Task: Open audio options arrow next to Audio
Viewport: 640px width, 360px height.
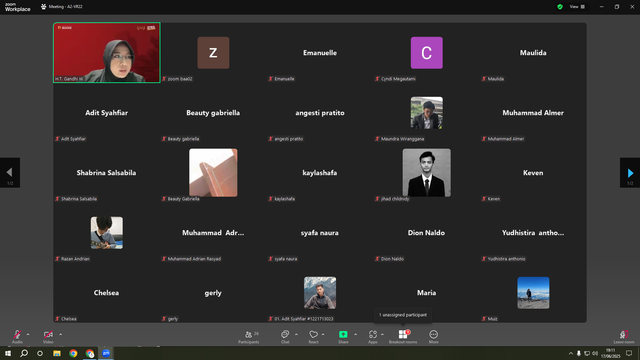Action: pos(28,334)
